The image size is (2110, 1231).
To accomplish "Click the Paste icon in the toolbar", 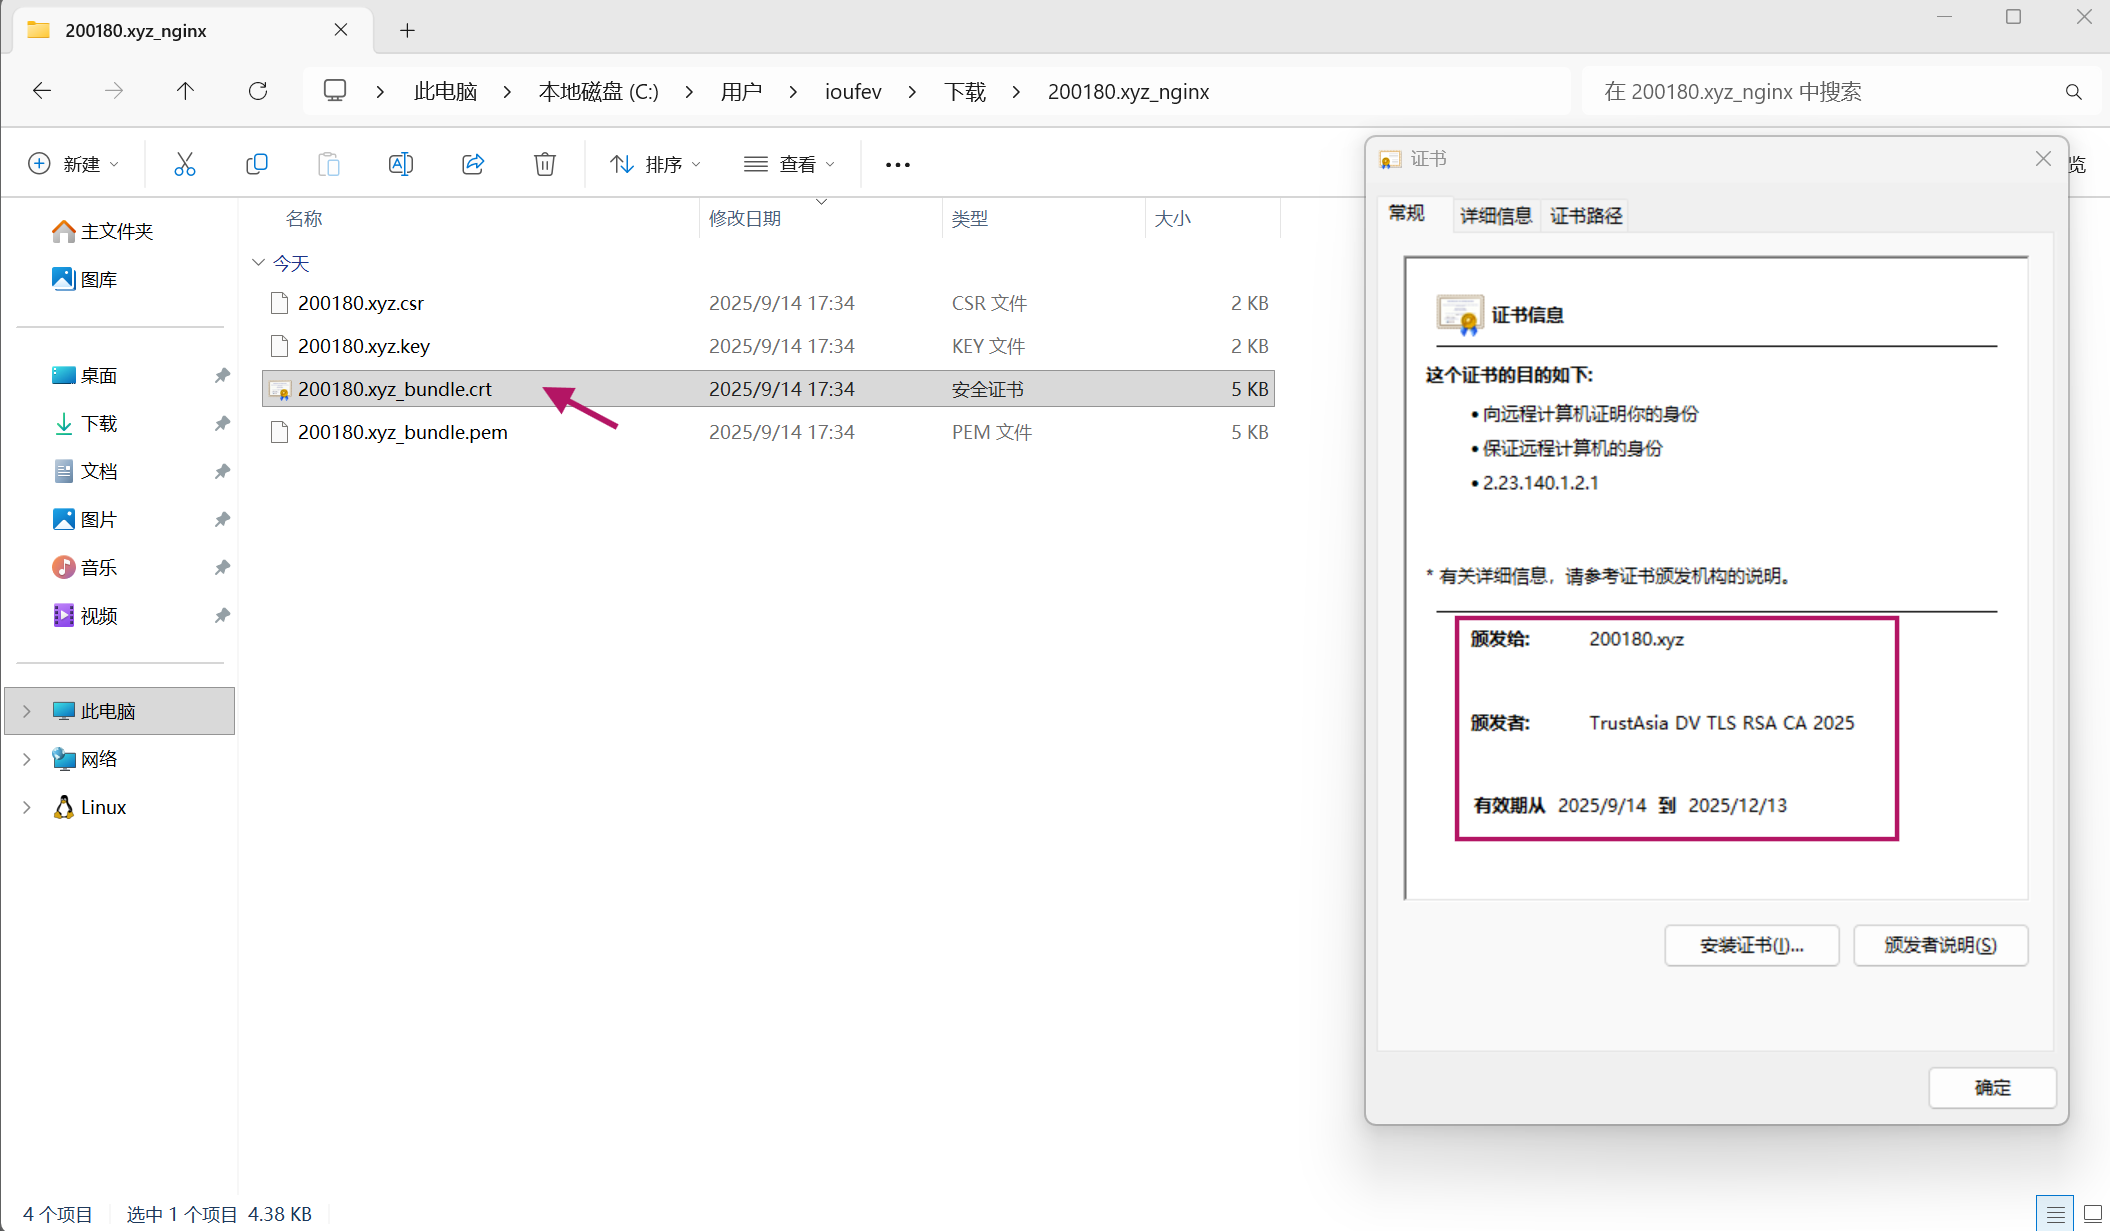I will coord(328,163).
